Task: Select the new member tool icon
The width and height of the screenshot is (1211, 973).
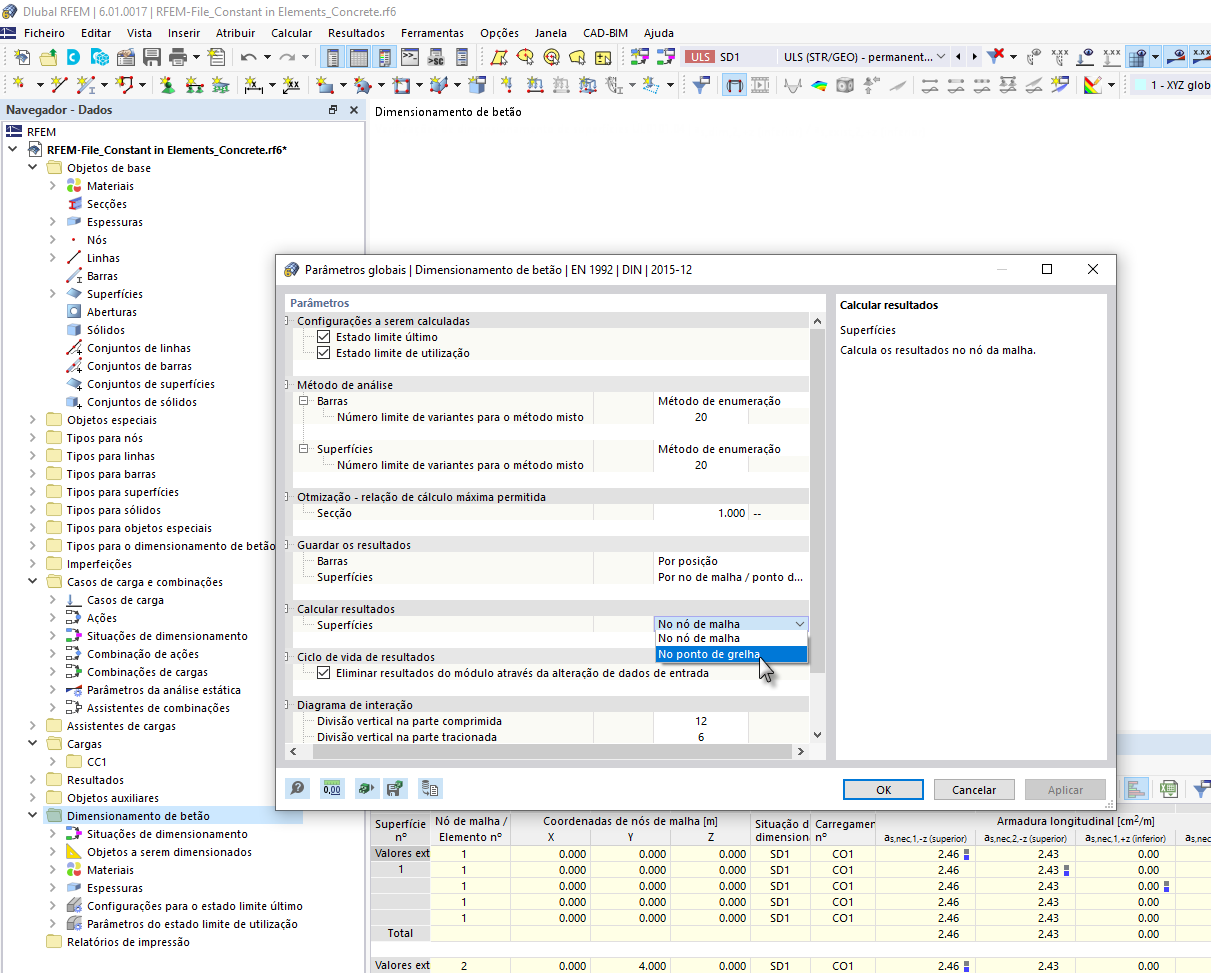Action: (85, 84)
